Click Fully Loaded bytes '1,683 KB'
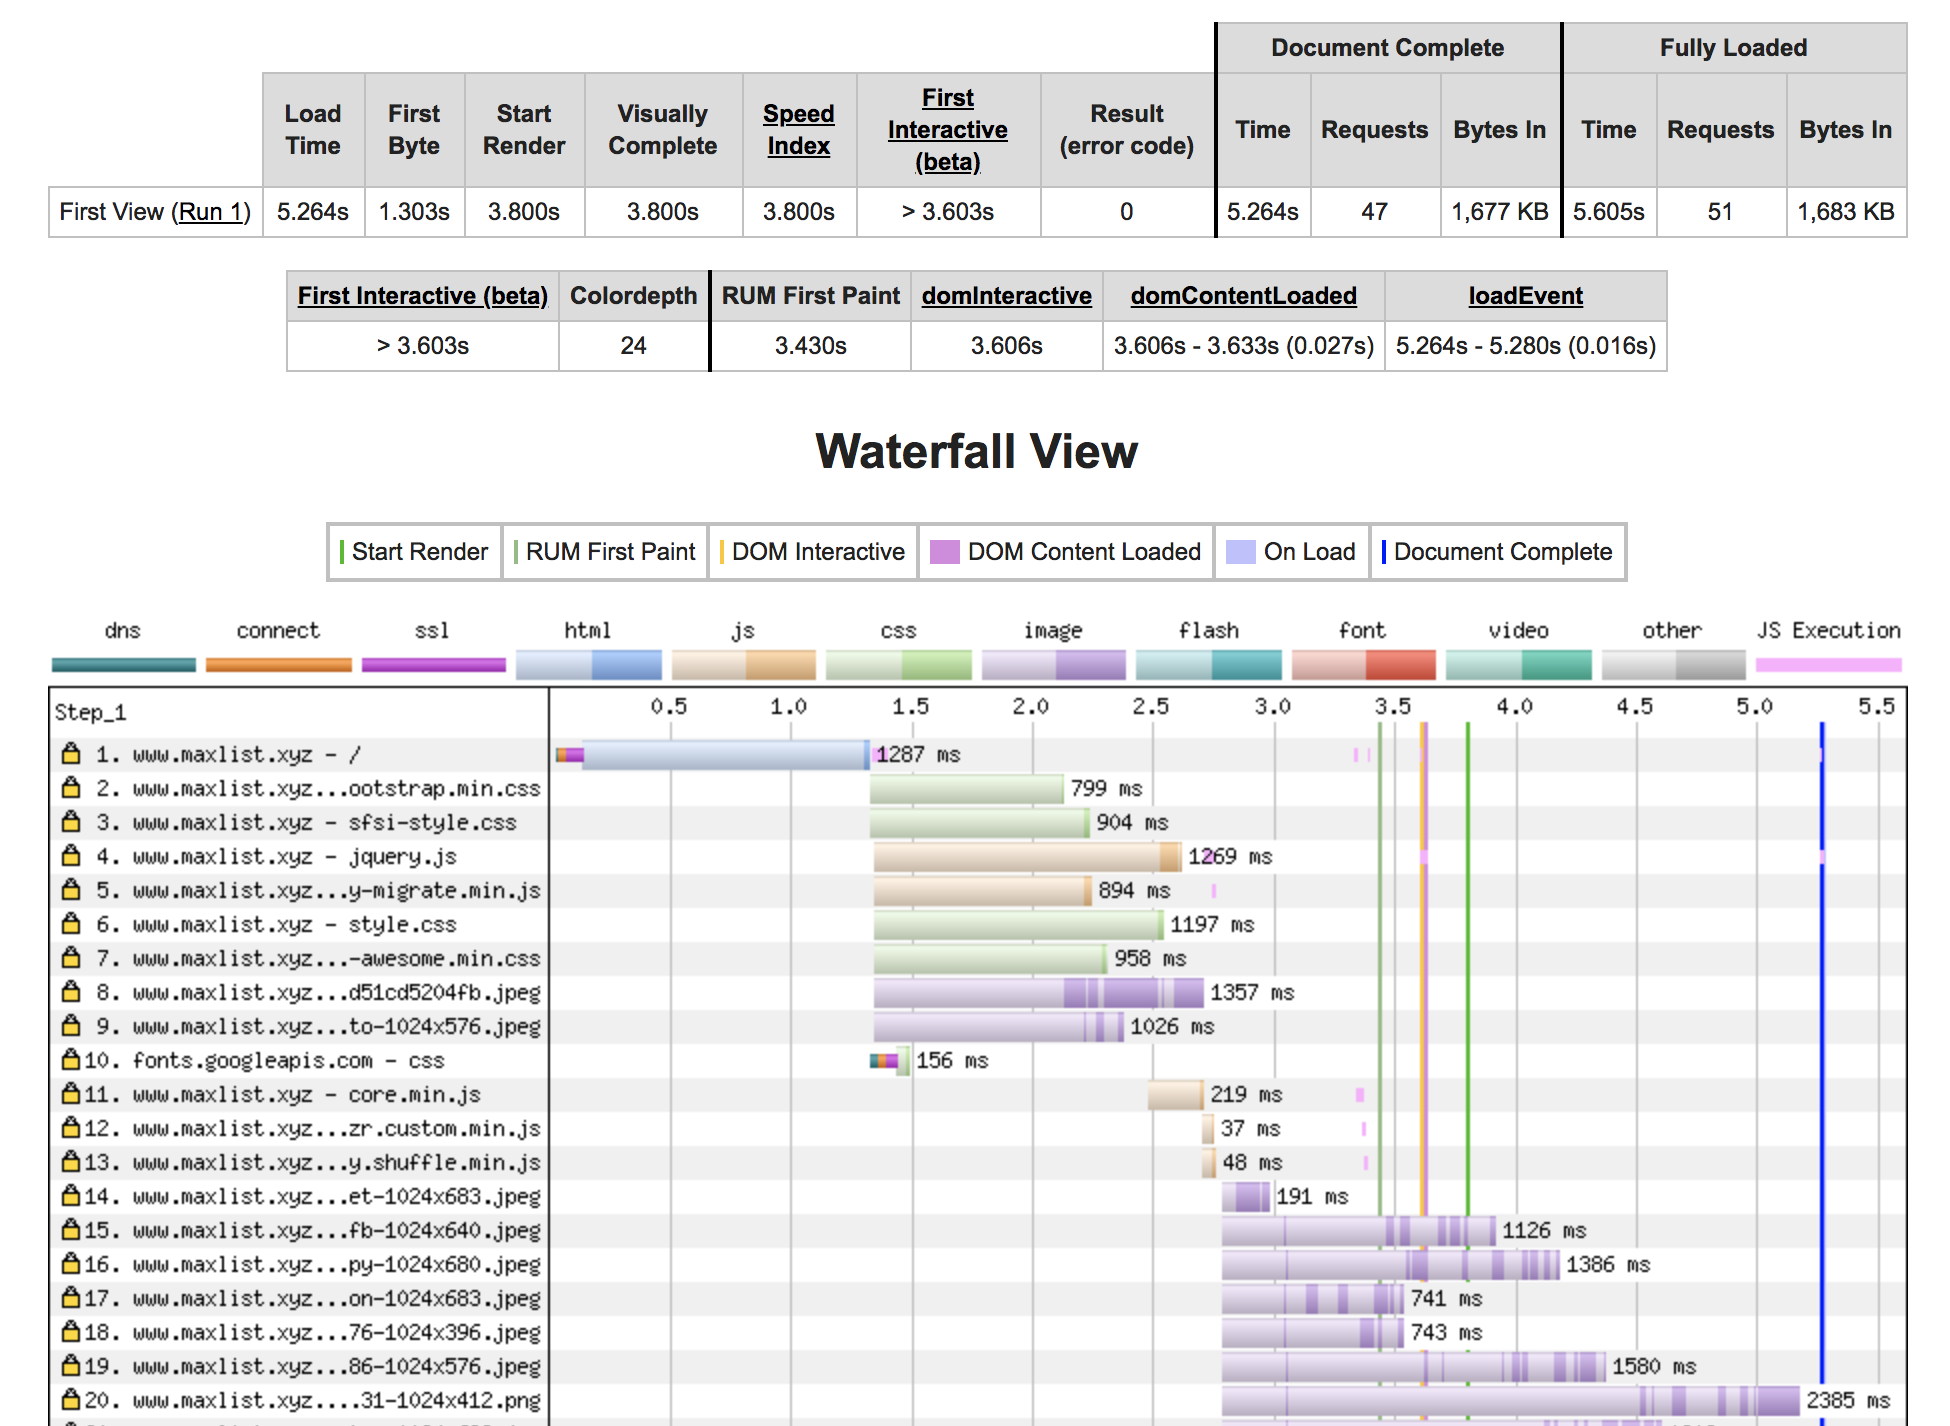 pos(1846,212)
